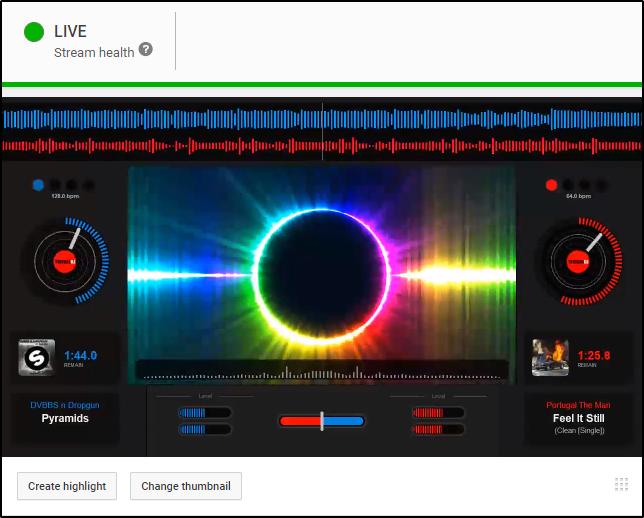This screenshot has width=644, height=518.
Task: Click the green LIVE status indicator
Action: [x=34, y=32]
